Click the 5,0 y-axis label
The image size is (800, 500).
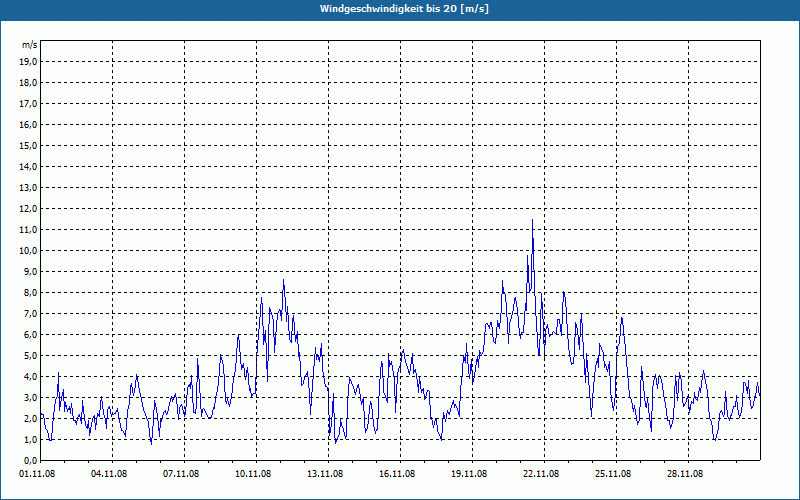click(x=30, y=356)
